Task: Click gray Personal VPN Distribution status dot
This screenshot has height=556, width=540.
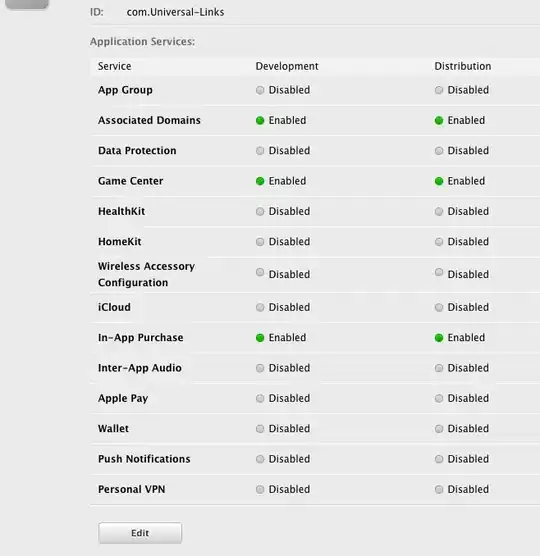Action: [x=439, y=490]
